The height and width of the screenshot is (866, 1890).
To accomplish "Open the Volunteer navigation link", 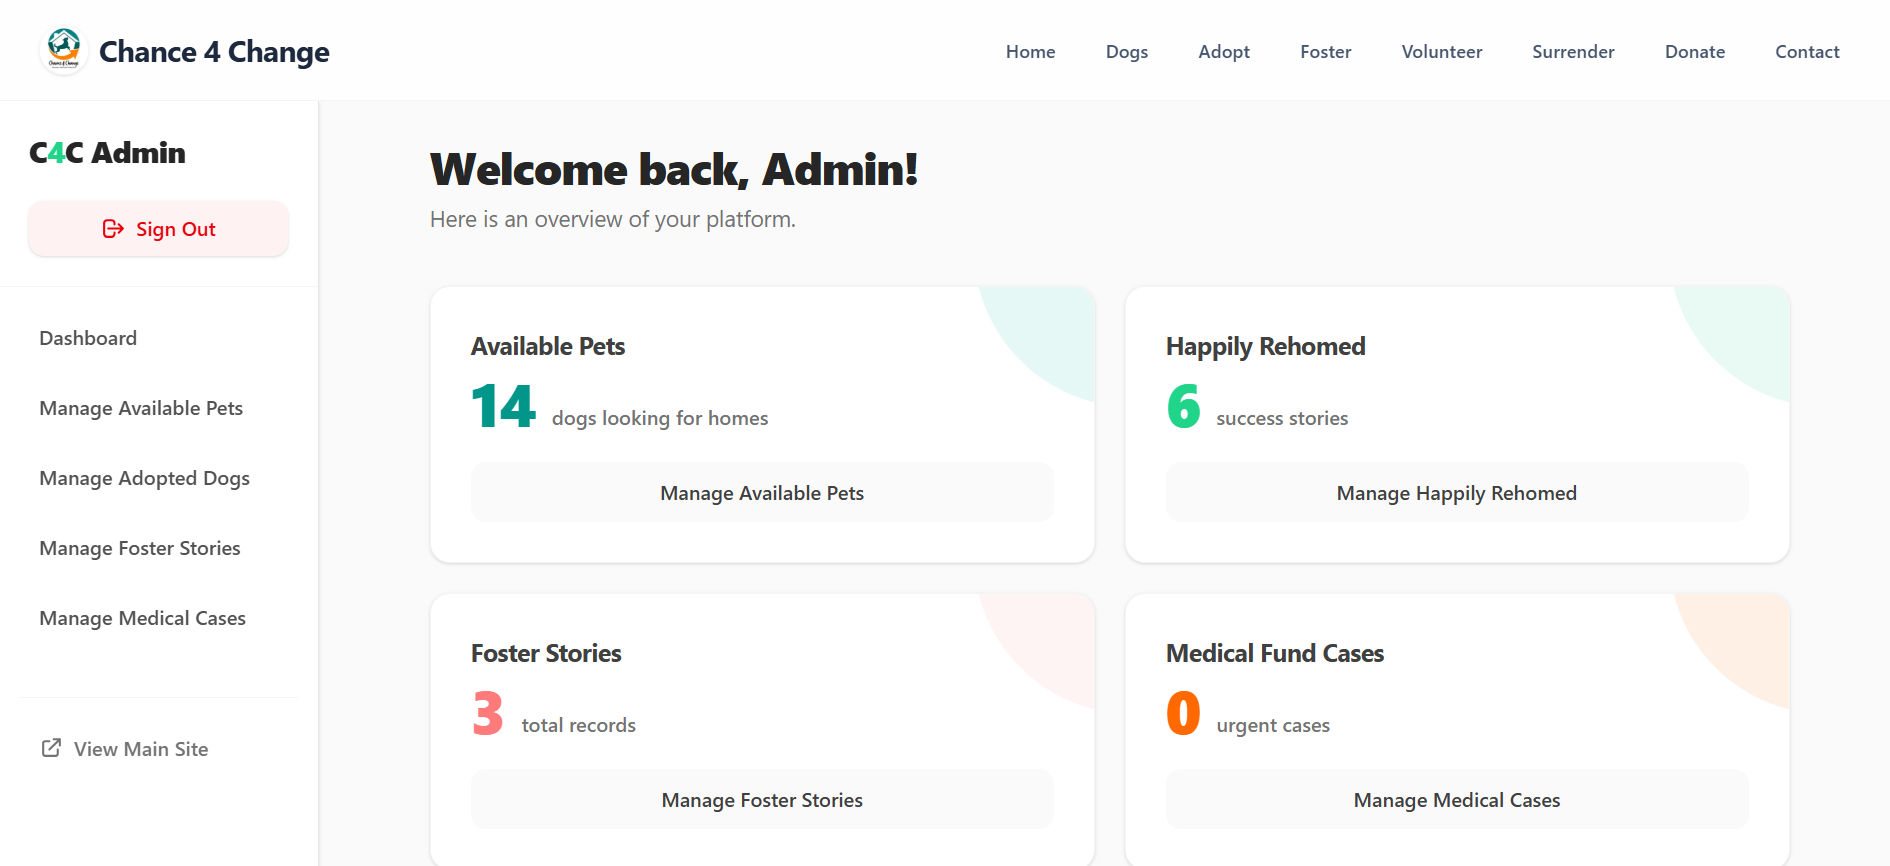I will [1441, 52].
